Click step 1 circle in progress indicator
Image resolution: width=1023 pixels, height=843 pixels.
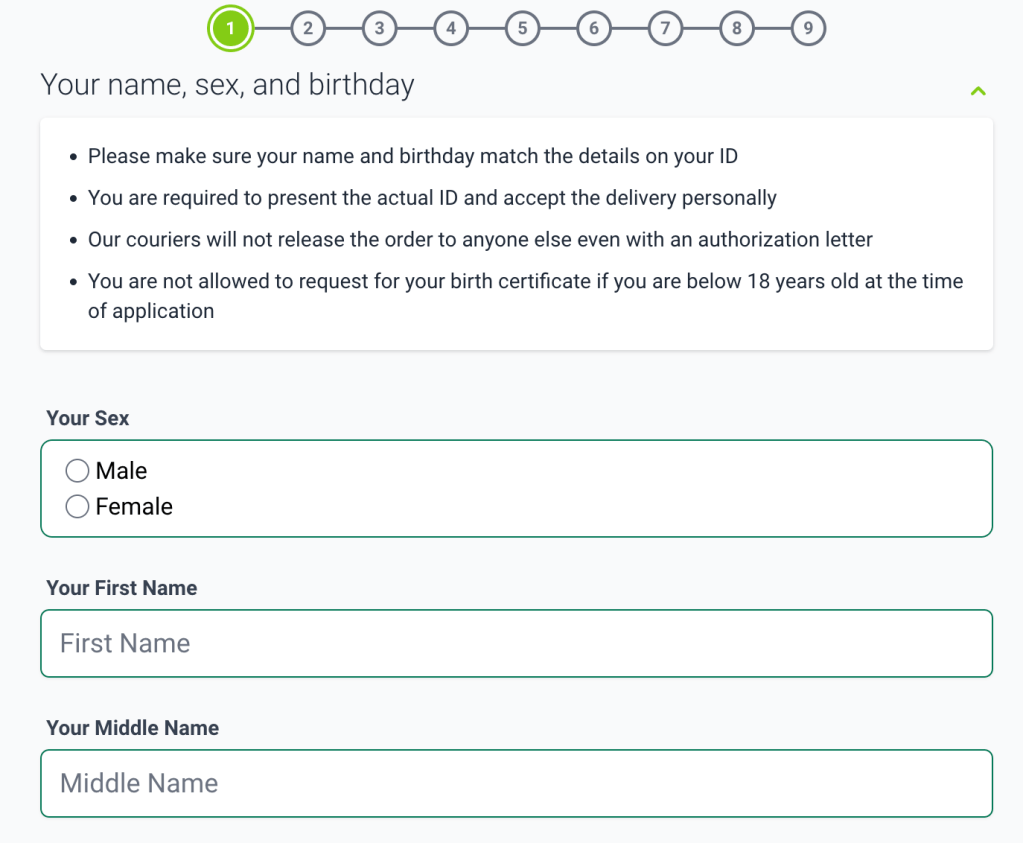(x=231, y=29)
